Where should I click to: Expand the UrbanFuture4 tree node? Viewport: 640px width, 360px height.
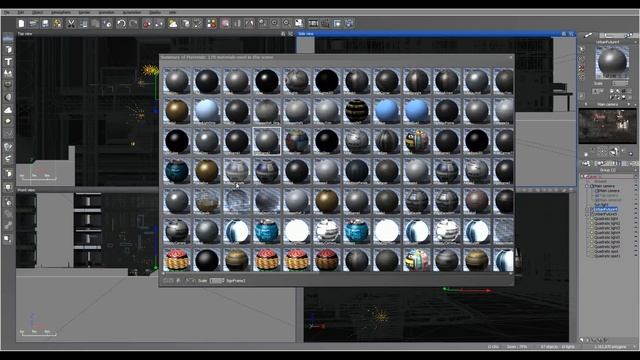[x=587, y=209]
